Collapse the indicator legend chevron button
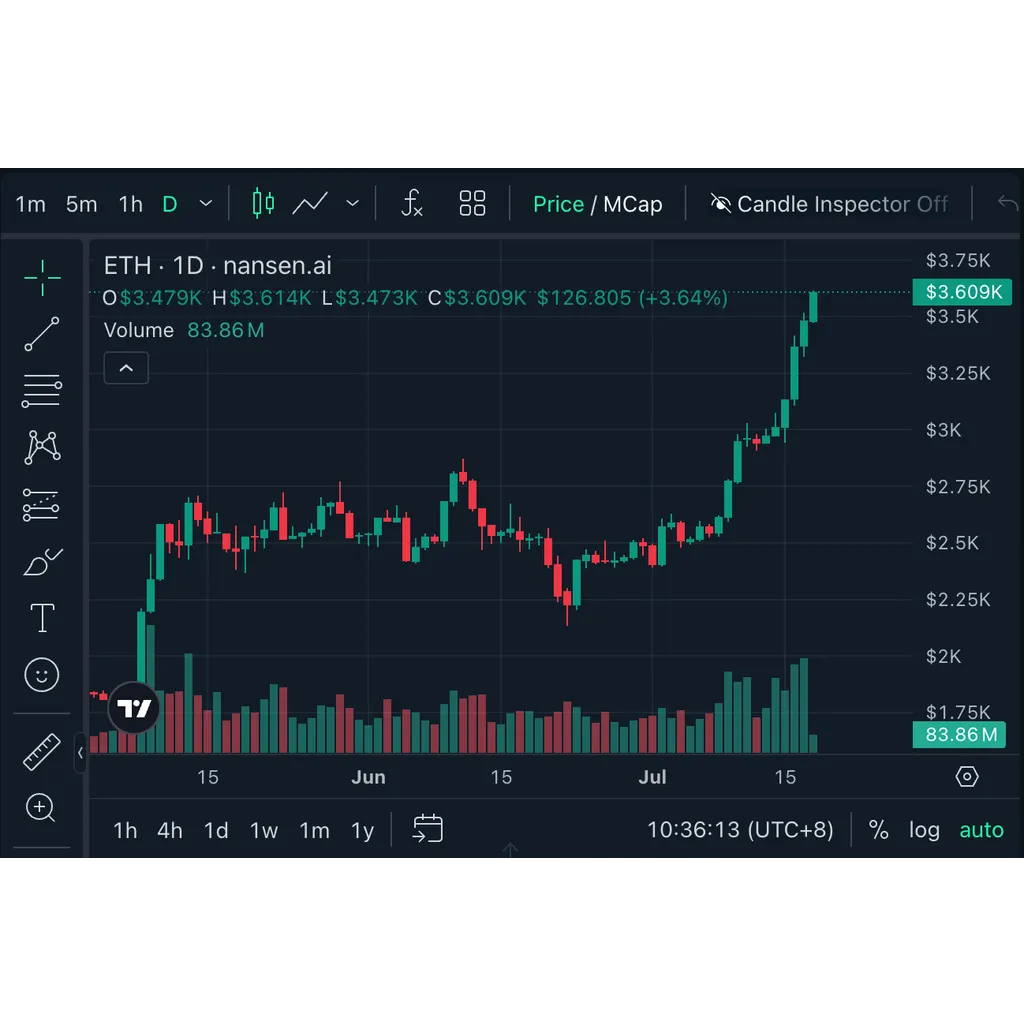Viewport: 1024px width, 1024px height. pos(126,368)
